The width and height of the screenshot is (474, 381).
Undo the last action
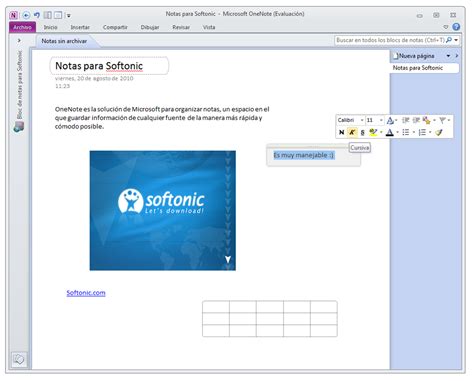37,15
